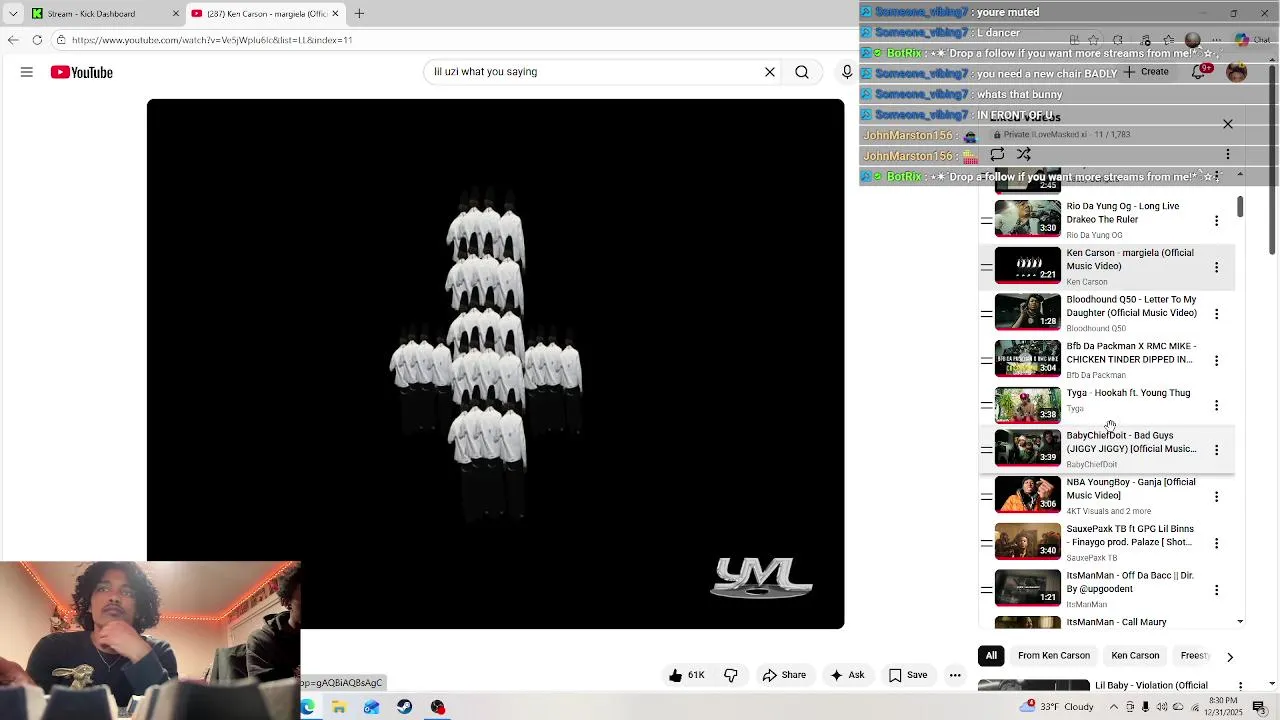The height and width of the screenshot is (720, 1280).
Task: Open the Ask AI button
Action: click(847, 675)
